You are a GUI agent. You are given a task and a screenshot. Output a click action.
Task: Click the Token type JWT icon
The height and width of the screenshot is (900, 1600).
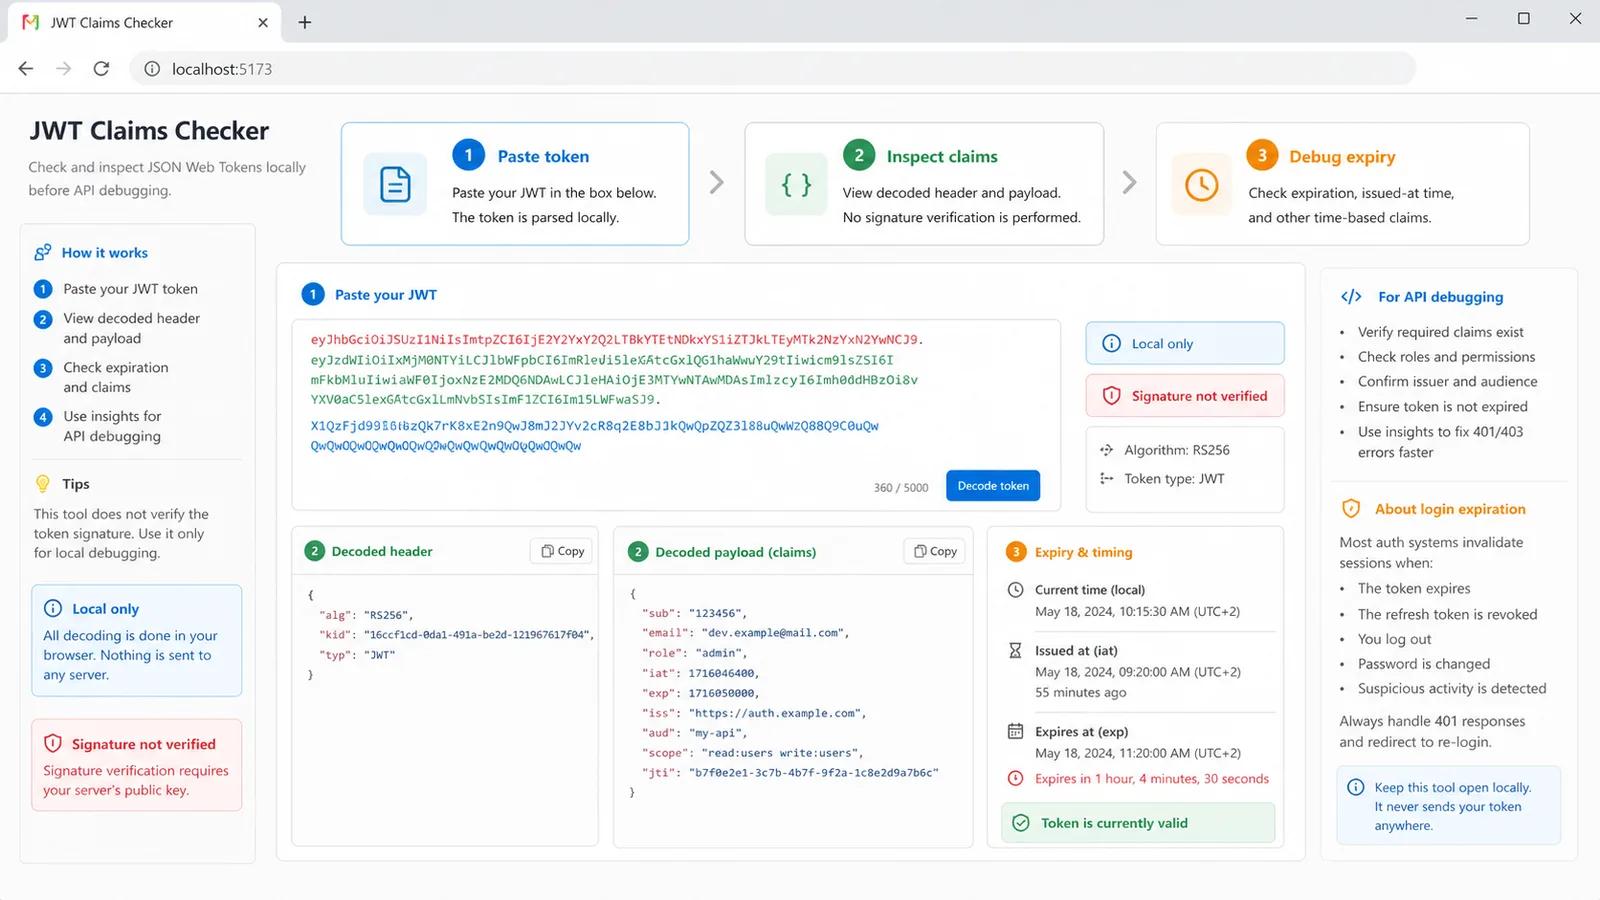coord(1106,478)
